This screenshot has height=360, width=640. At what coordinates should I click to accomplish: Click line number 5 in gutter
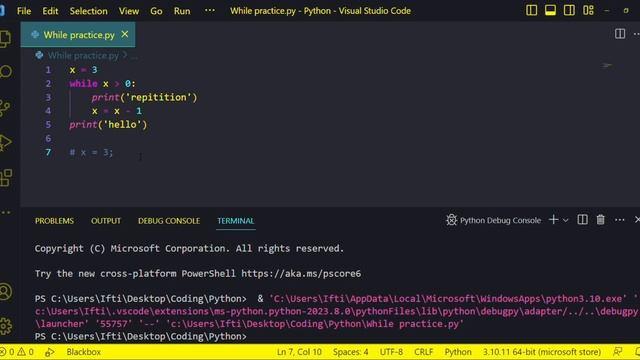[48, 124]
